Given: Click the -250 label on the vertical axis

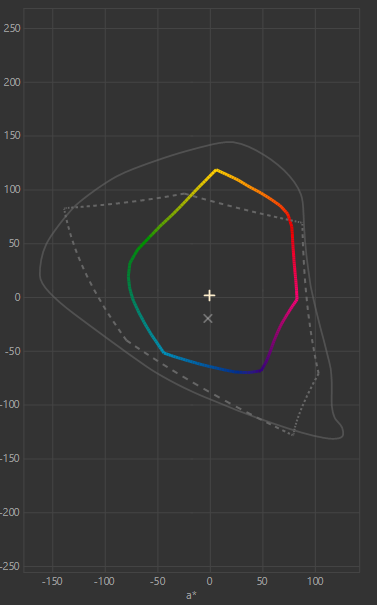Looking at the screenshot, I should 10,566.
